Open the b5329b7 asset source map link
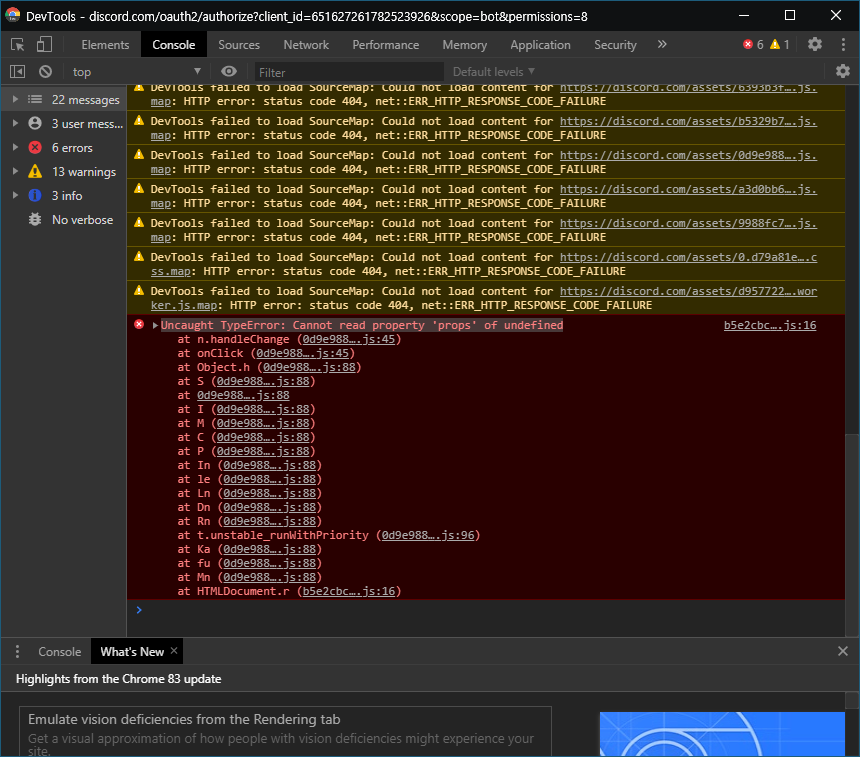 (x=688, y=121)
